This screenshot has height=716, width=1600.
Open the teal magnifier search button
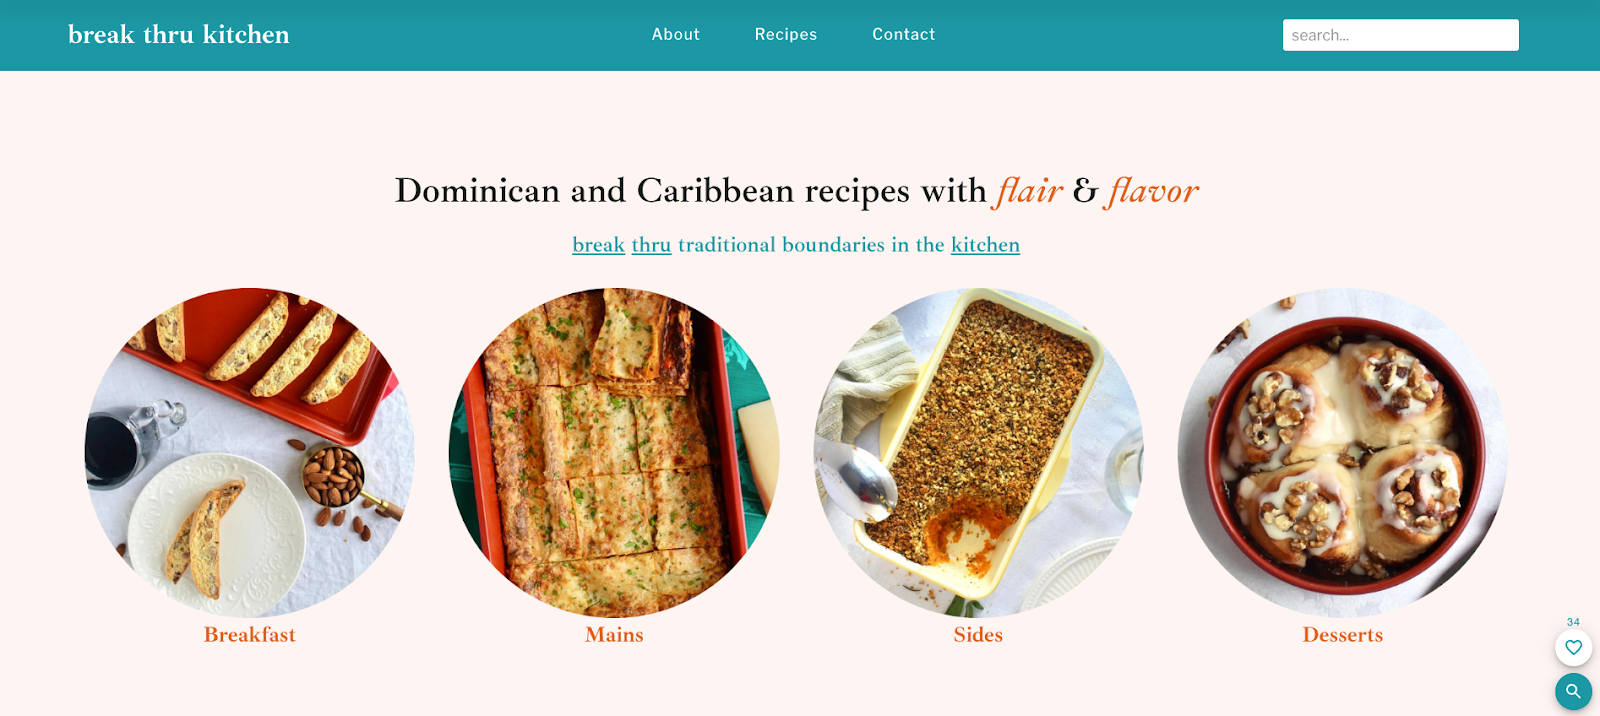click(x=1573, y=691)
